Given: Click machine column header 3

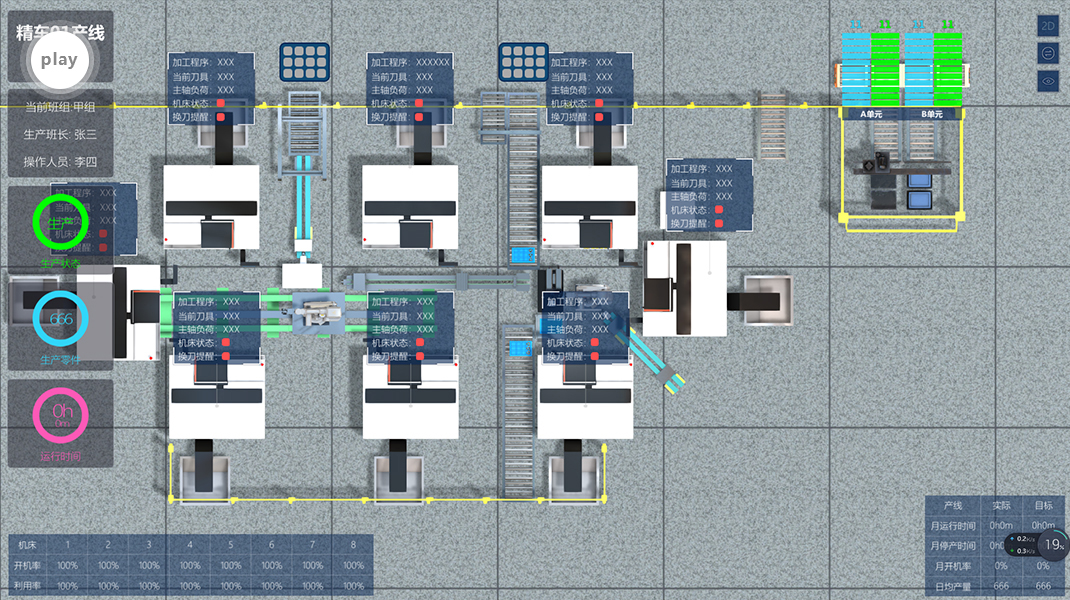Looking at the screenshot, I should pos(149,545).
